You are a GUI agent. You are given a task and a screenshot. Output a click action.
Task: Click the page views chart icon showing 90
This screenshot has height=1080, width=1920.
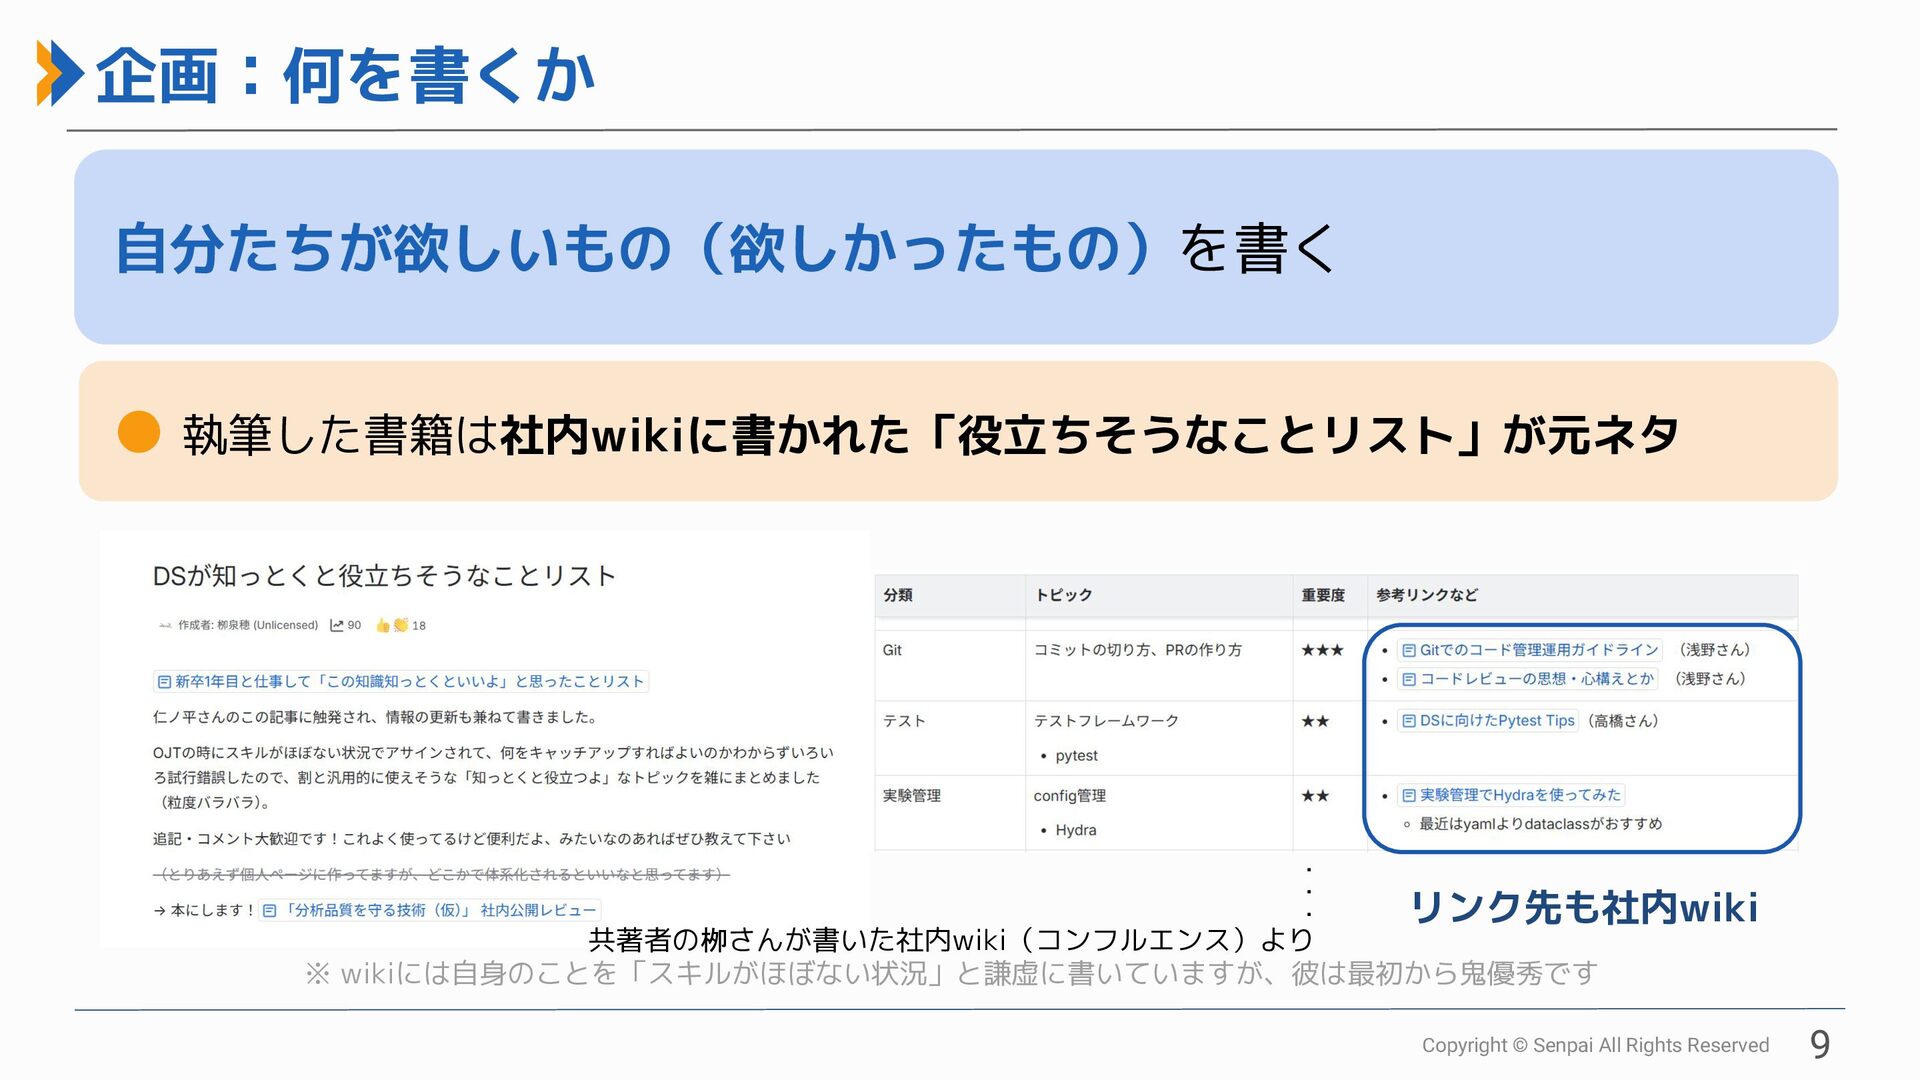pyautogui.click(x=337, y=625)
